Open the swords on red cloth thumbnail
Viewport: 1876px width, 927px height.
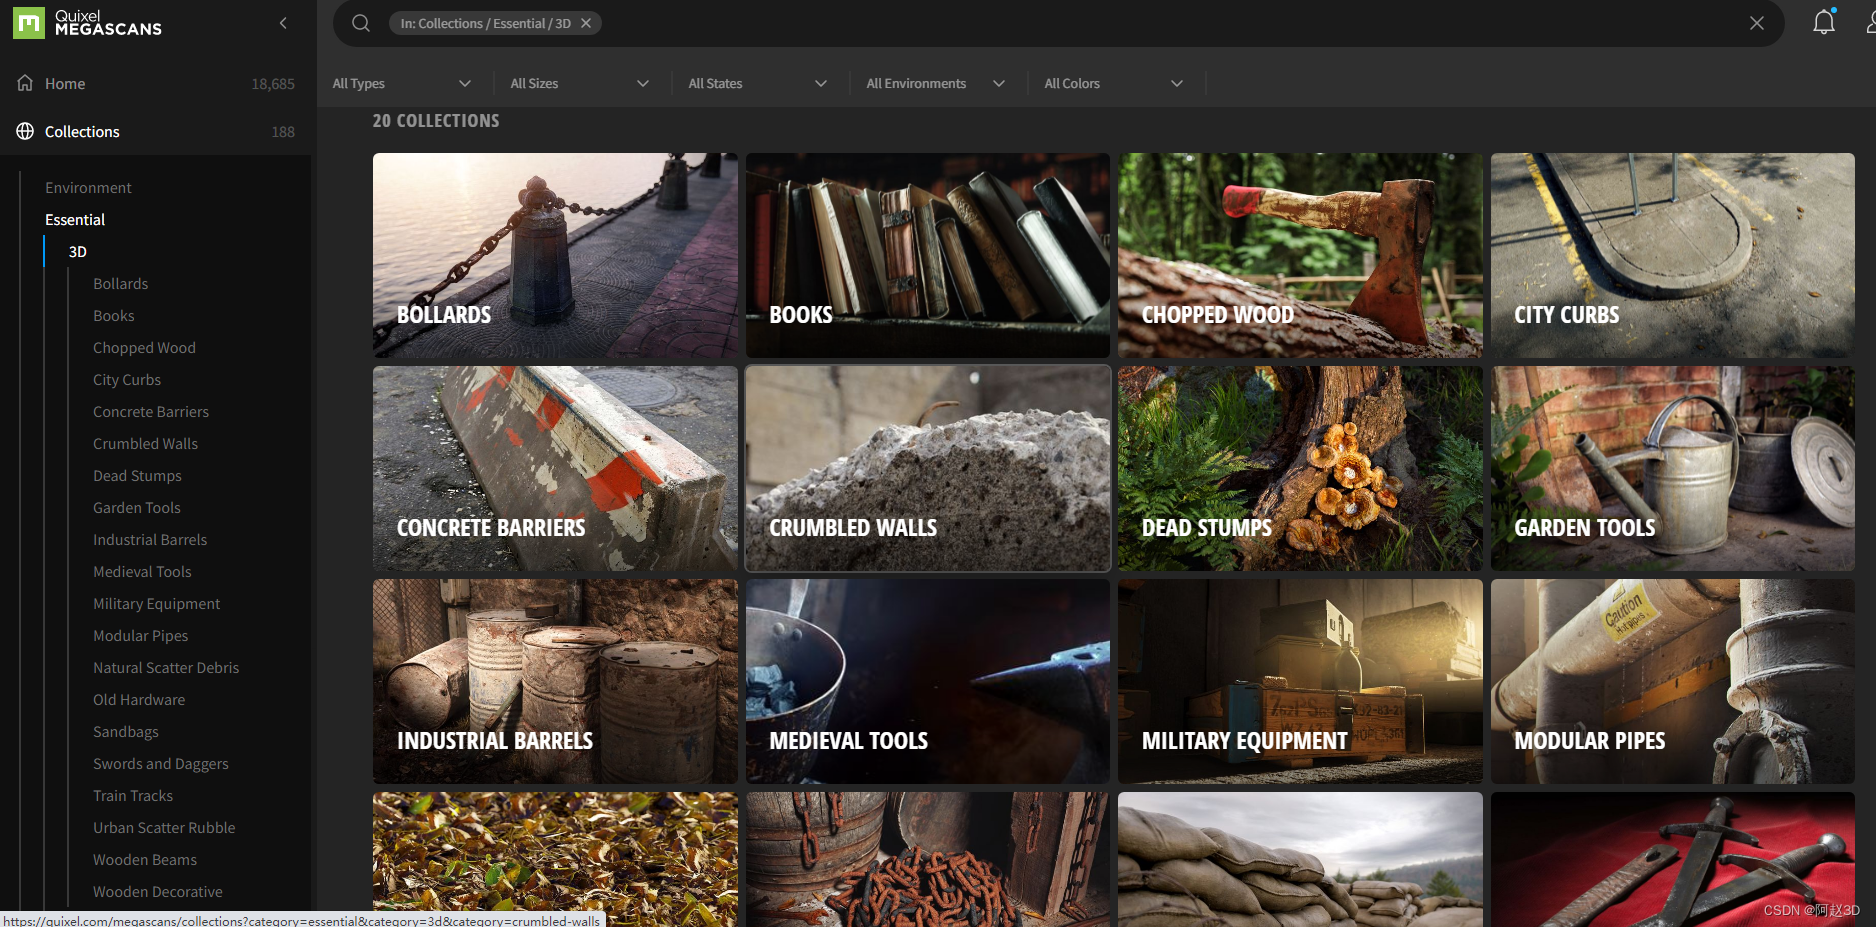pyautogui.click(x=1673, y=859)
